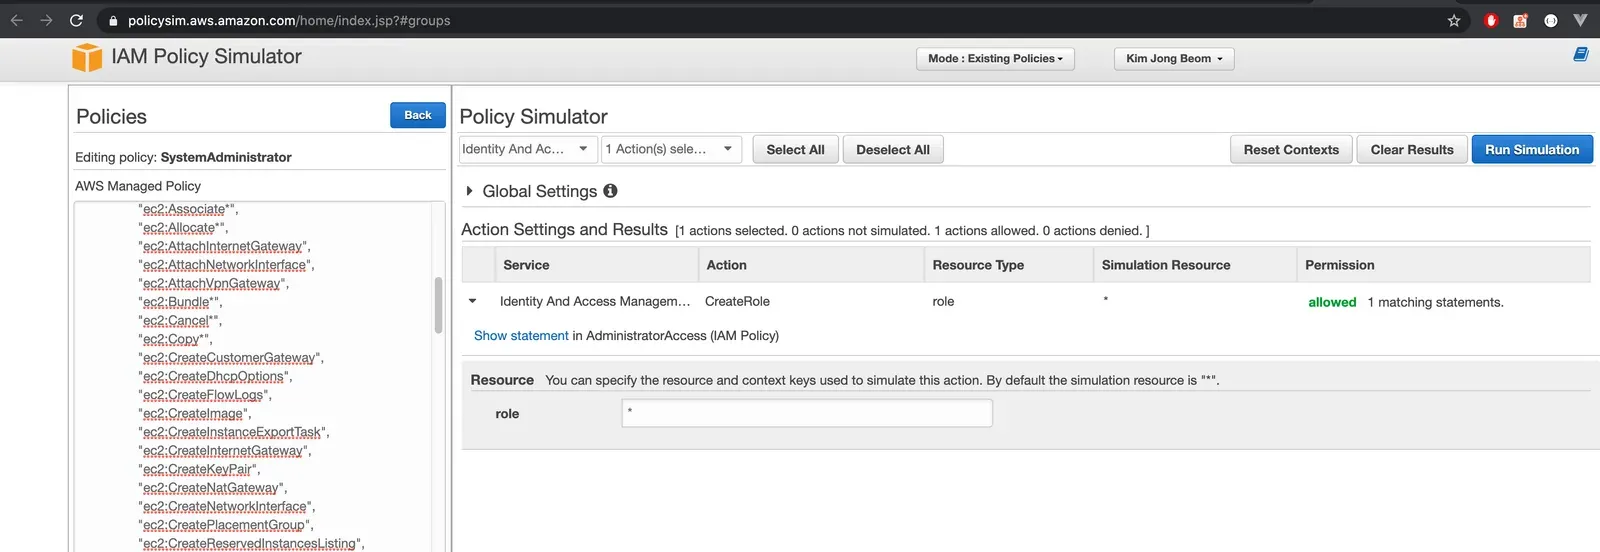Viewport: 1600px width, 552px height.
Task: Click the IAM Policy Simulator cube logo
Action: click(x=87, y=57)
